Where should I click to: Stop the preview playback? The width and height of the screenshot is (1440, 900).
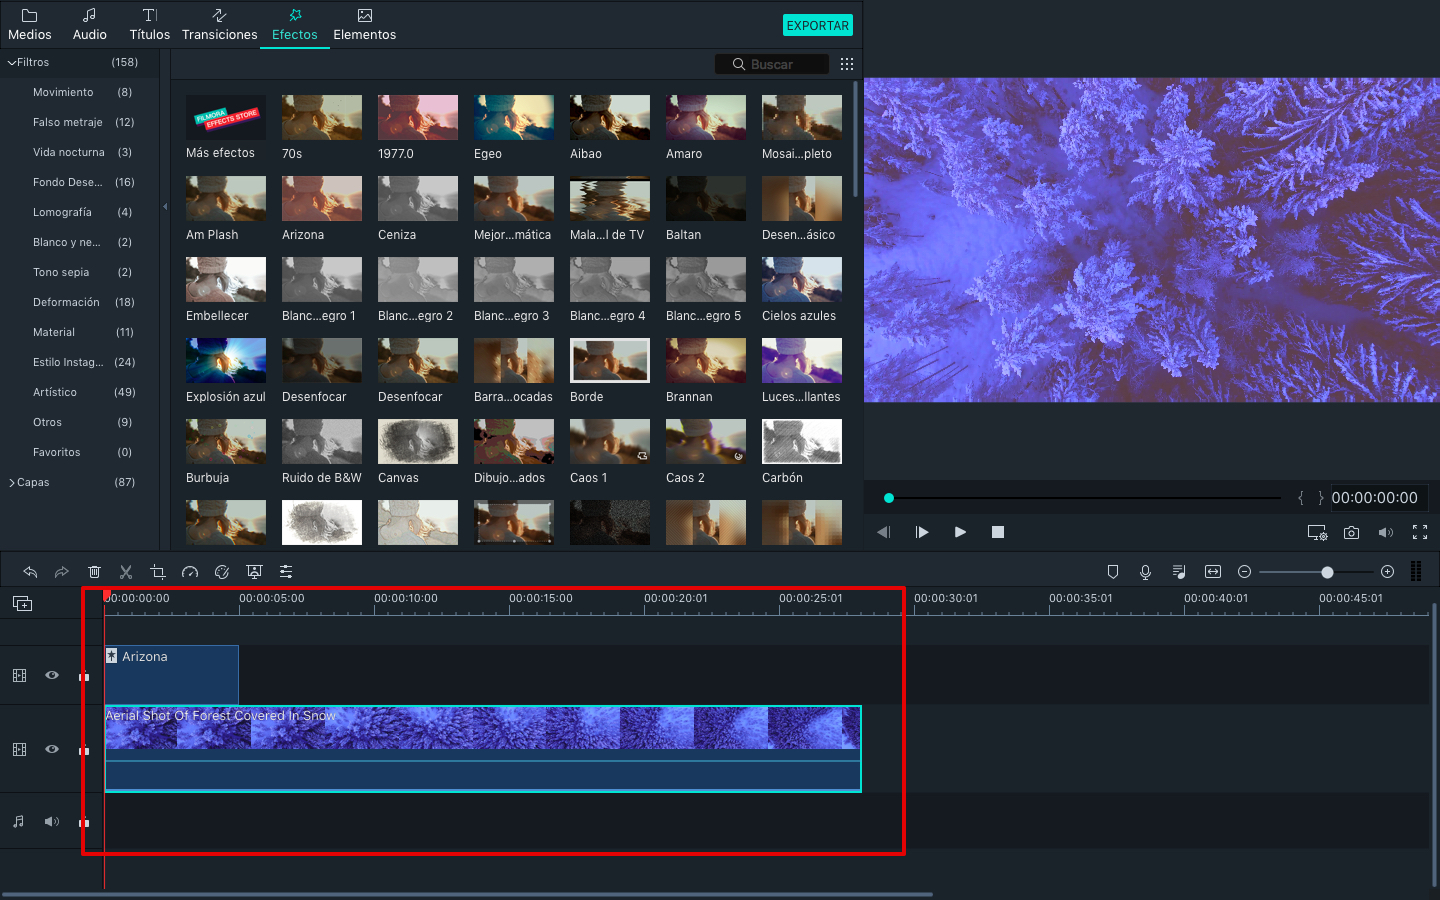pos(998,532)
